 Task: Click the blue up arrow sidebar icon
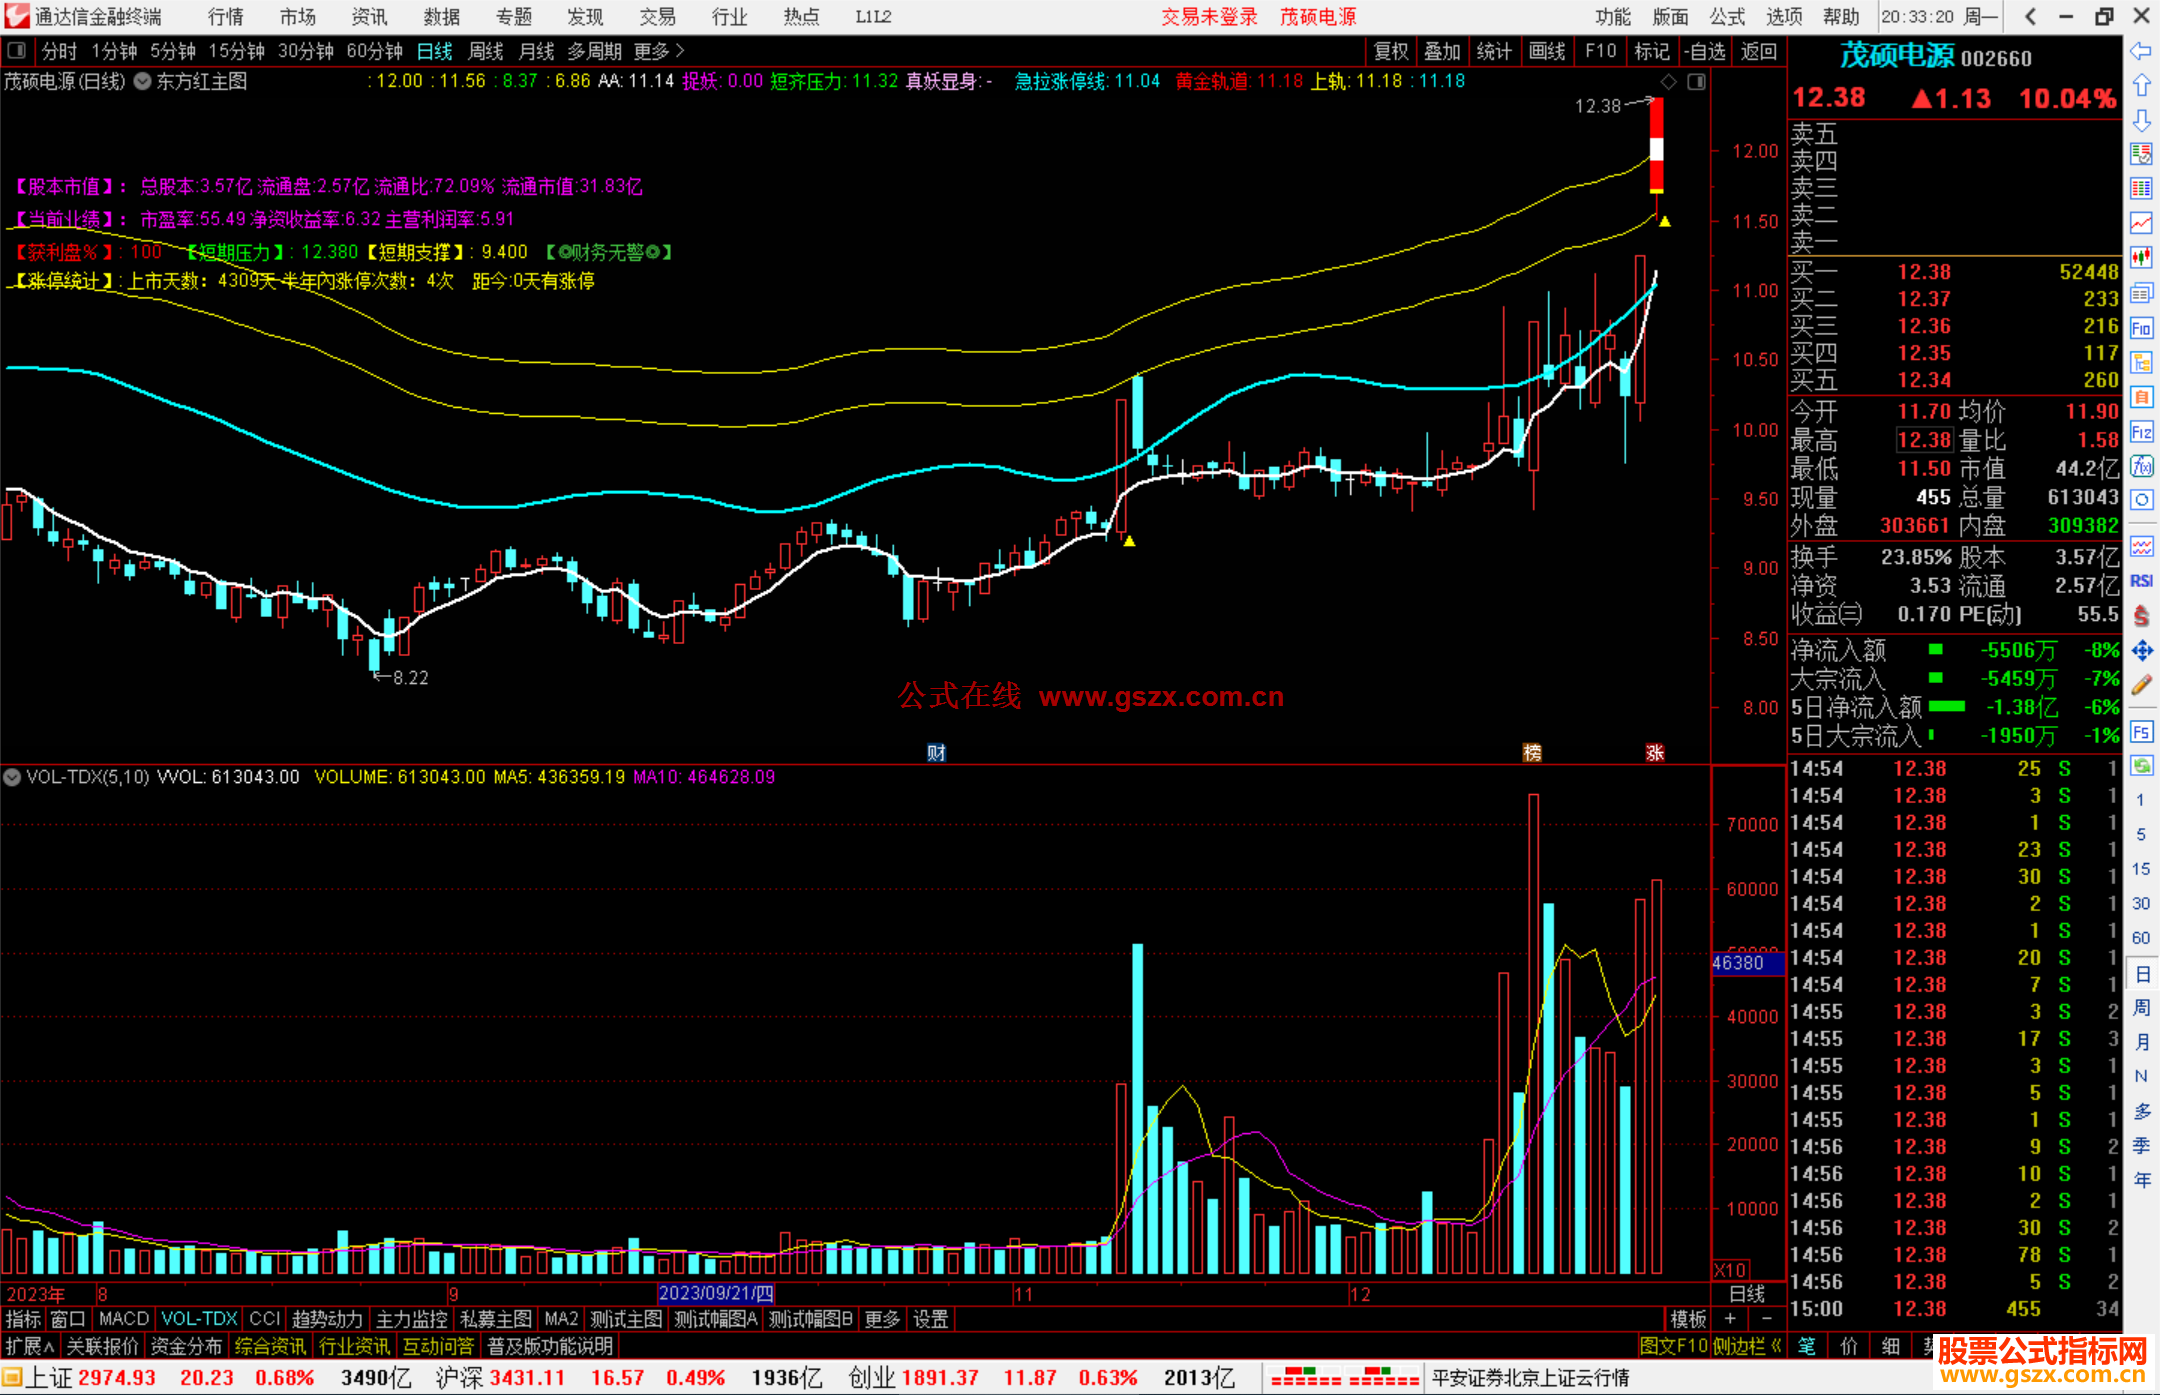[x=2141, y=86]
